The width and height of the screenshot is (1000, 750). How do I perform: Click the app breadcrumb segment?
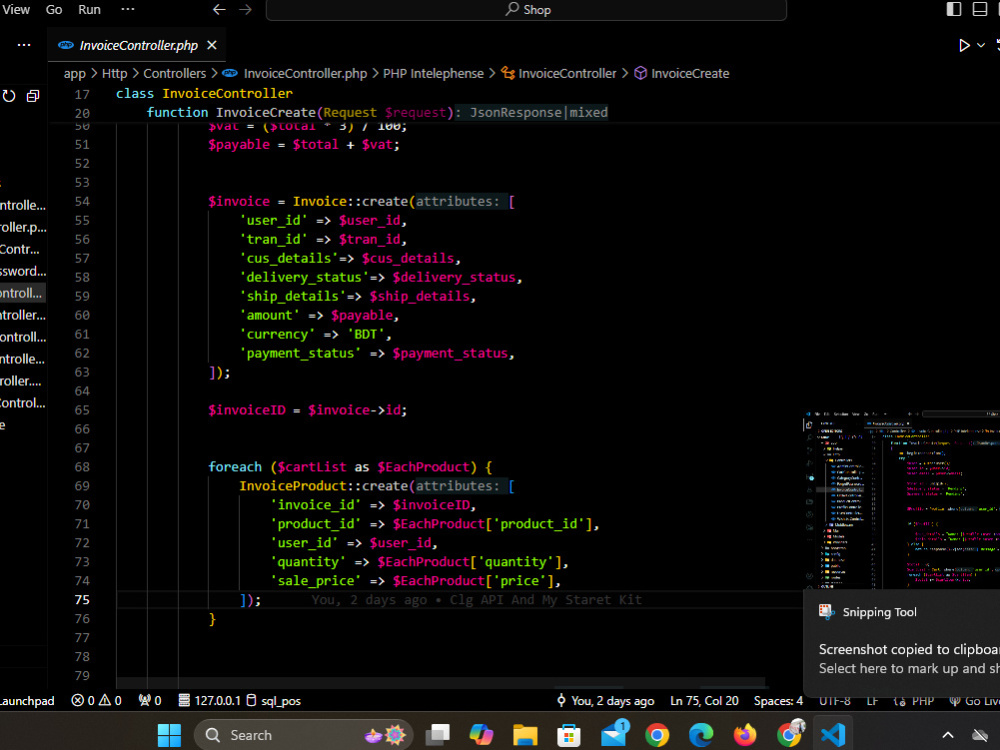tap(75, 73)
